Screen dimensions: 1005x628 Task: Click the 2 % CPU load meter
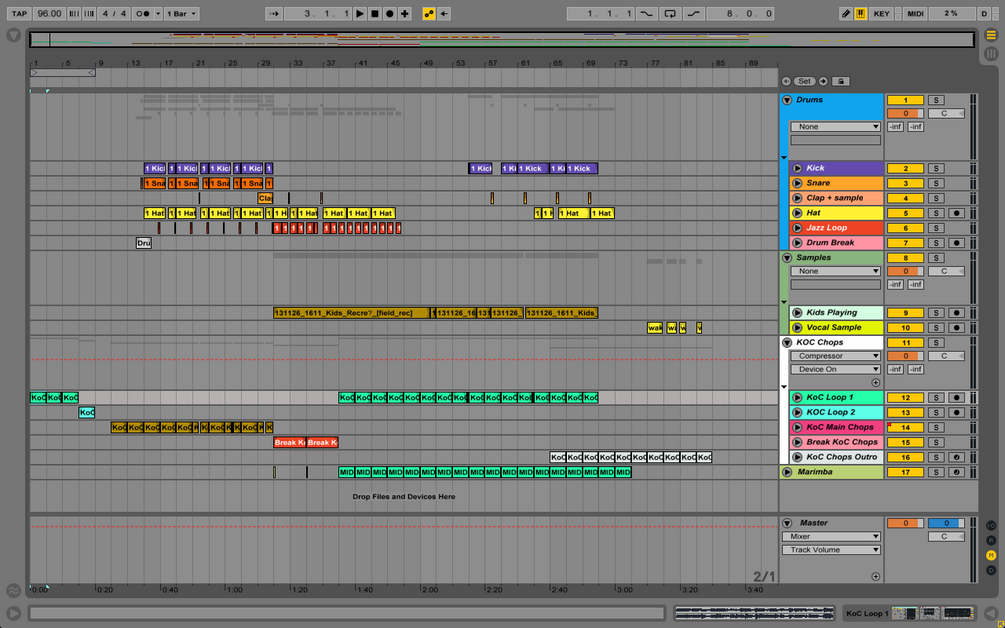951,13
